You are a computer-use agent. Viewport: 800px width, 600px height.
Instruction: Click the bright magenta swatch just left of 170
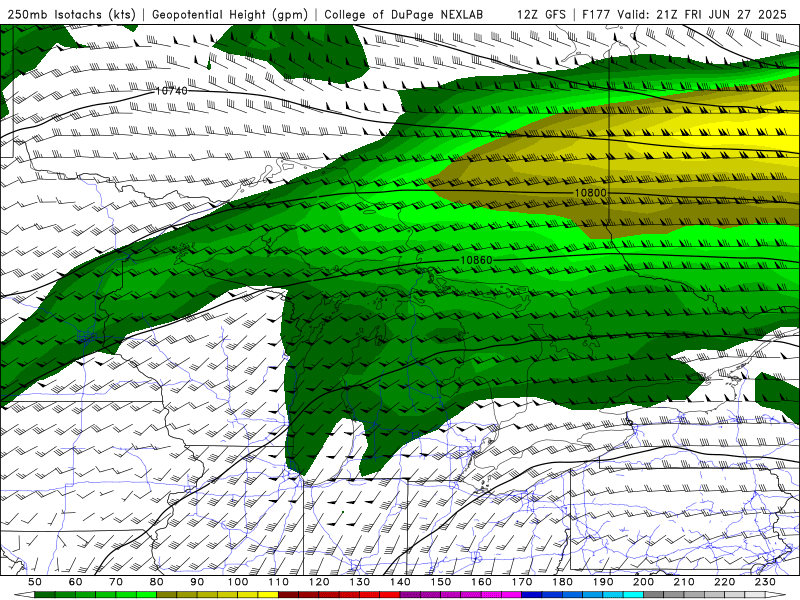click(511, 595)
